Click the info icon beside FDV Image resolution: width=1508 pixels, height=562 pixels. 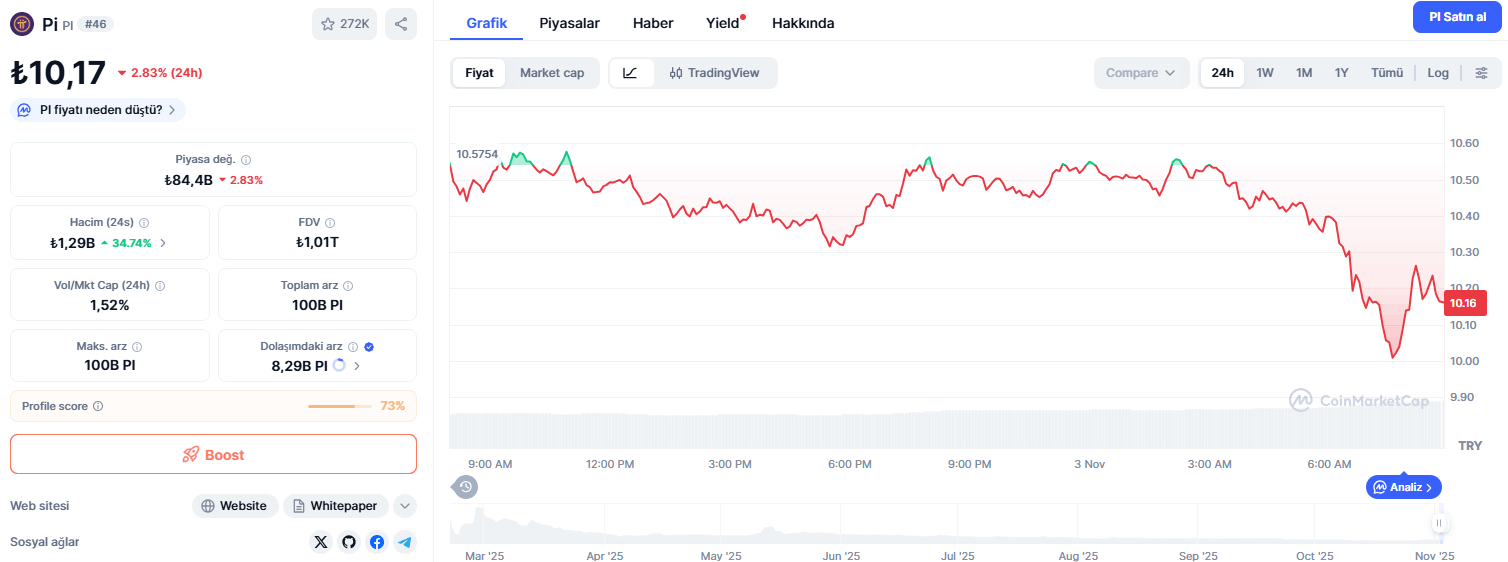330,223
